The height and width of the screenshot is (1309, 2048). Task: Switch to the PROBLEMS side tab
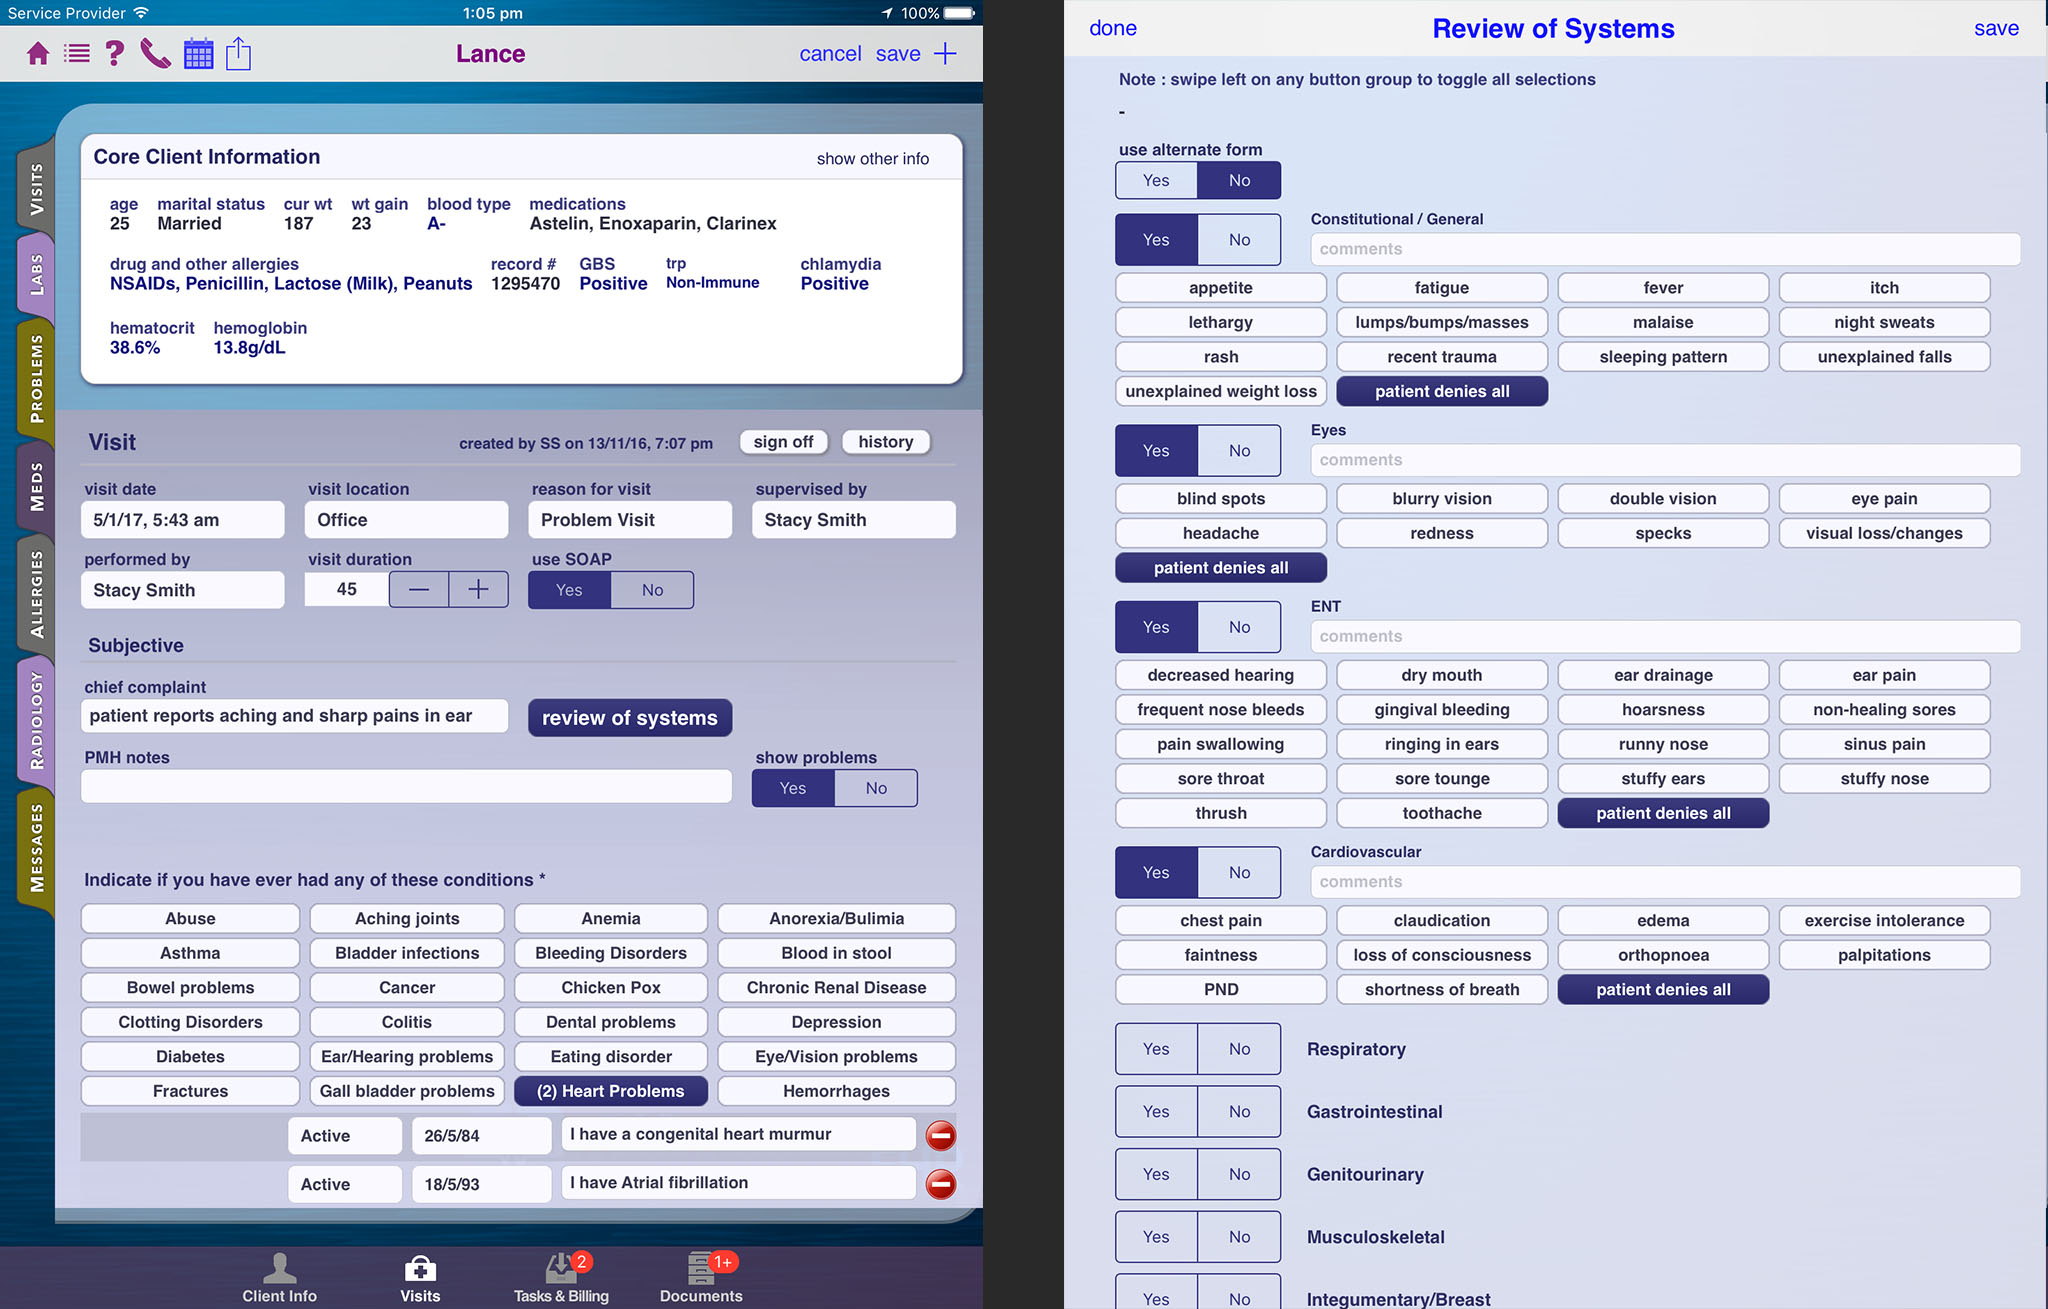36,378
